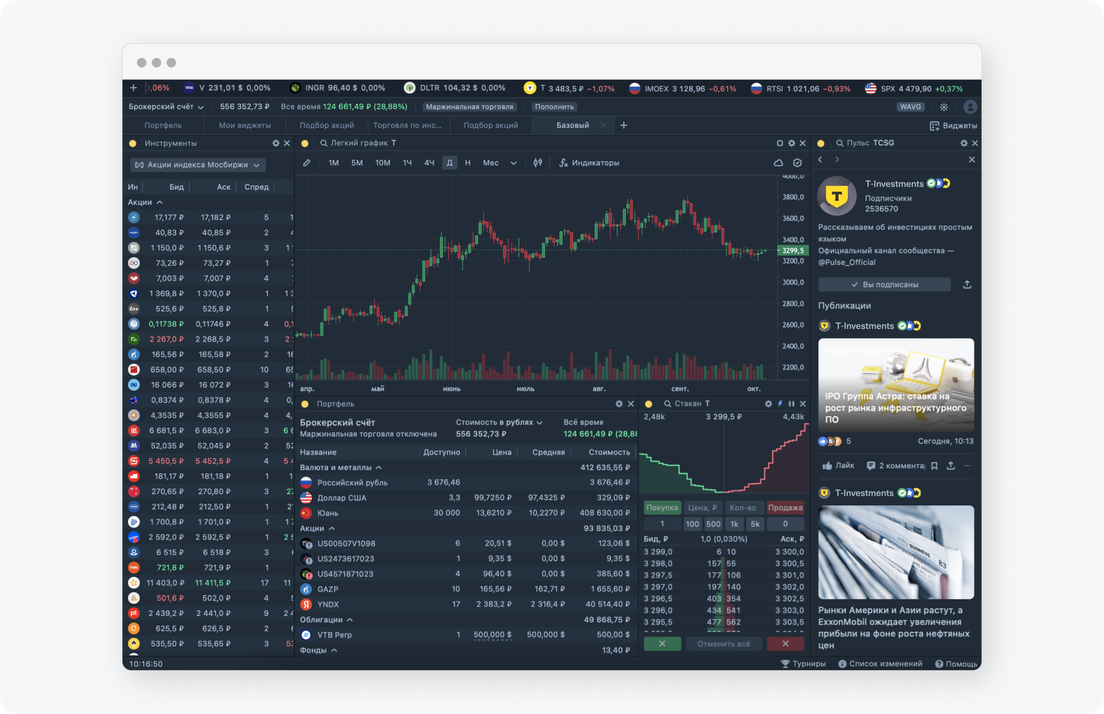The width and height of the screenshot is (1104, 714).
Task: Add a ticker with the plus icon in the quotes bar
Action: (133, 88)
